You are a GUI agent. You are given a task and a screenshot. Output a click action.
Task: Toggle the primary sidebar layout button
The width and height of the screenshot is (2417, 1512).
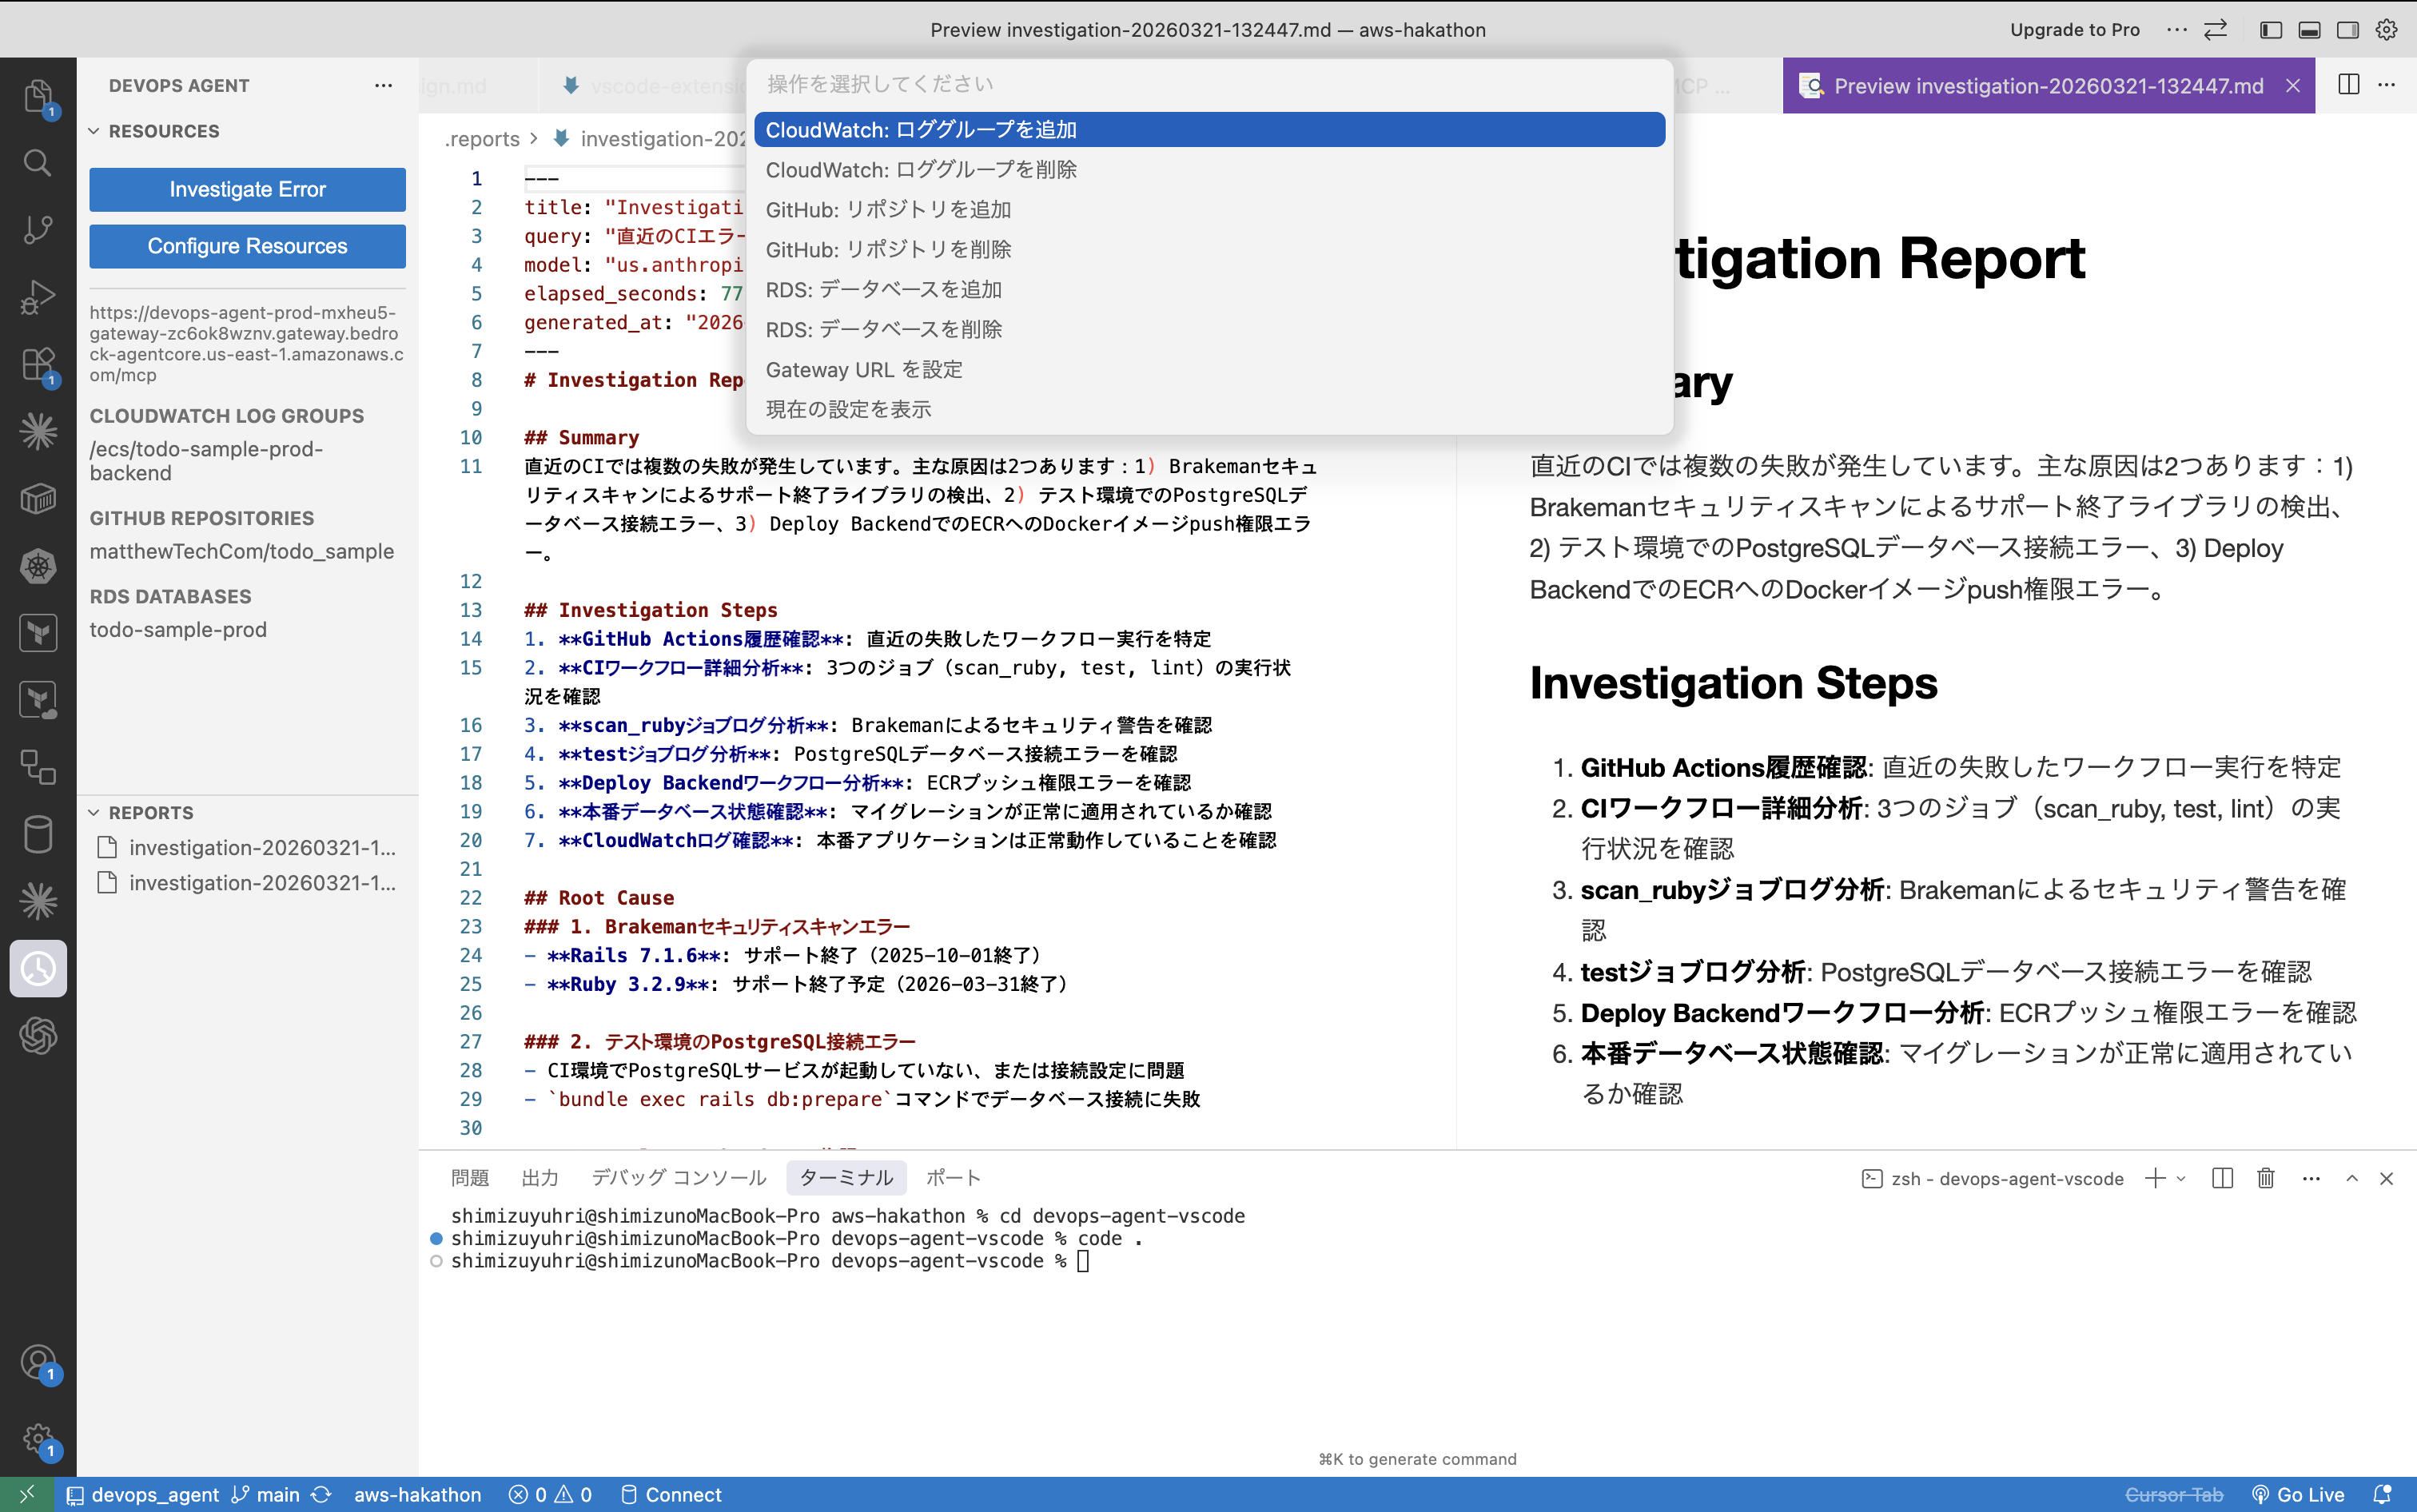tap(2270, 30)
